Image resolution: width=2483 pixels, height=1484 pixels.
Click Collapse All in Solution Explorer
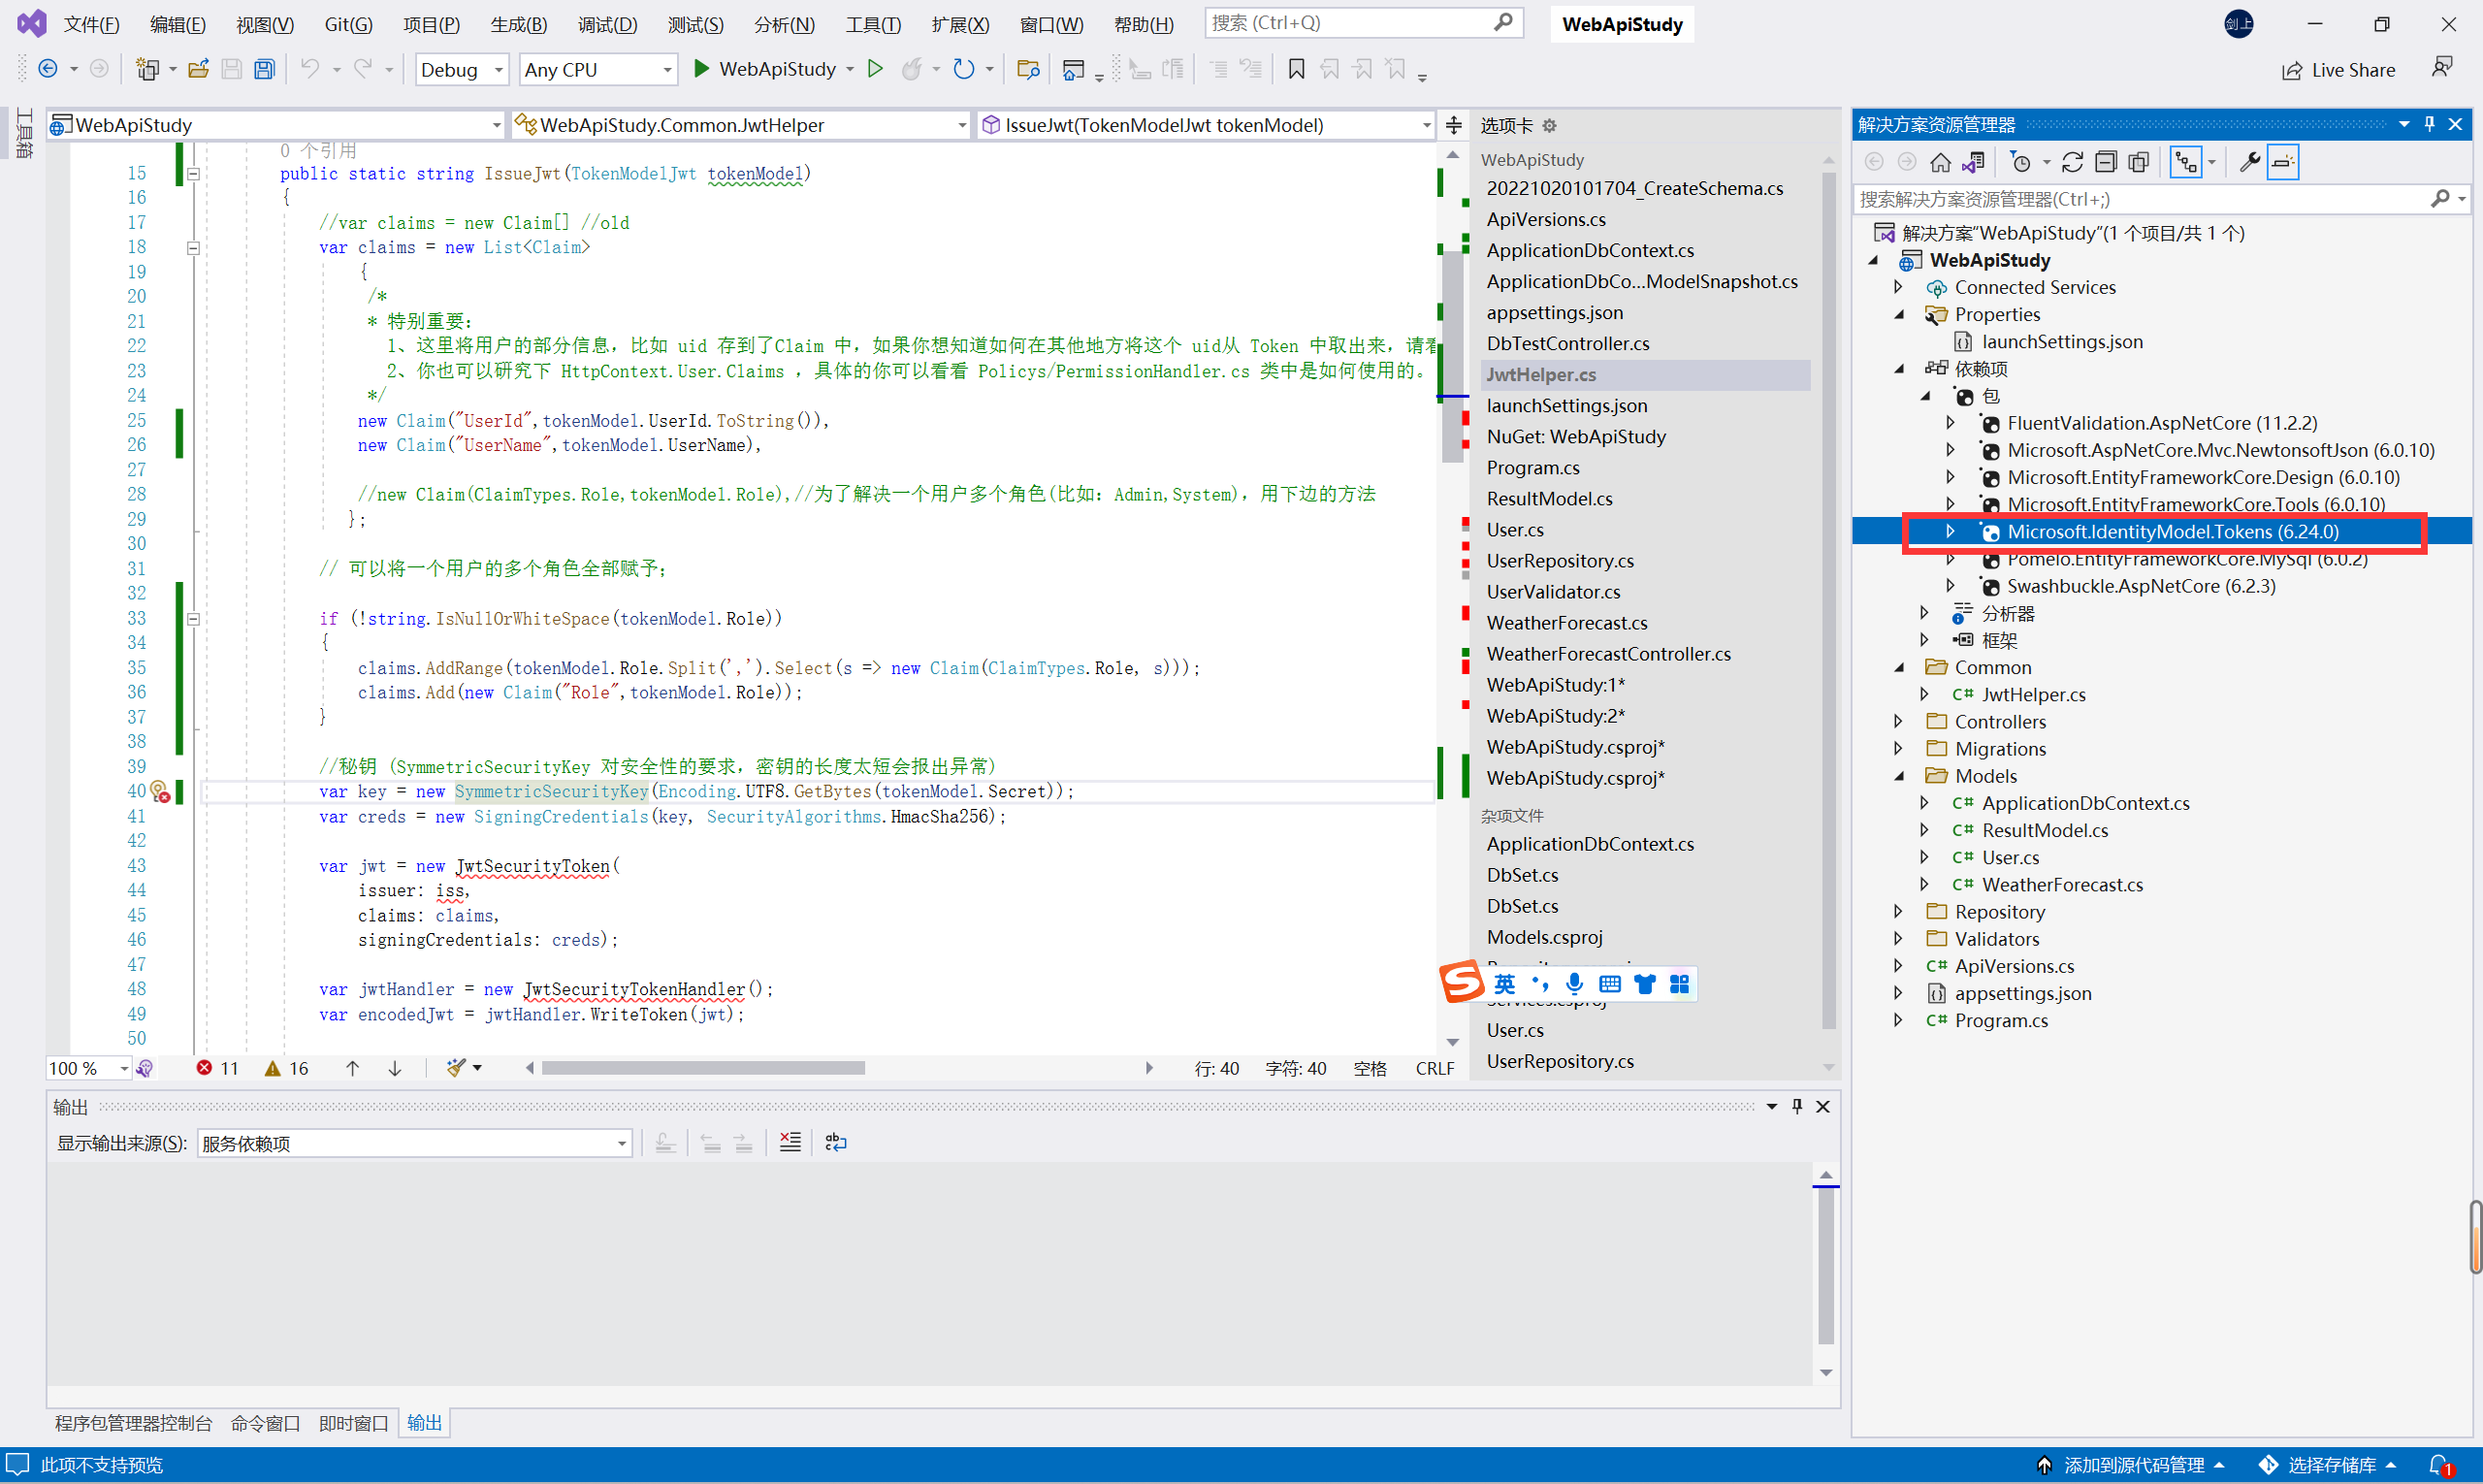click(x=2105, y=162)
